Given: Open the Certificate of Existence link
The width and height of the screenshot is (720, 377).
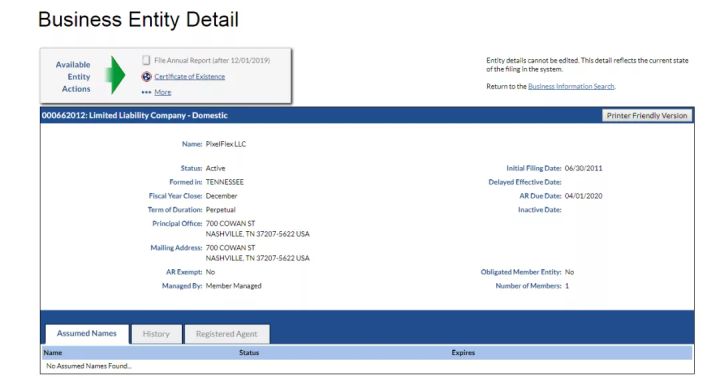Looking at the screenshot, I should [190, 77].
